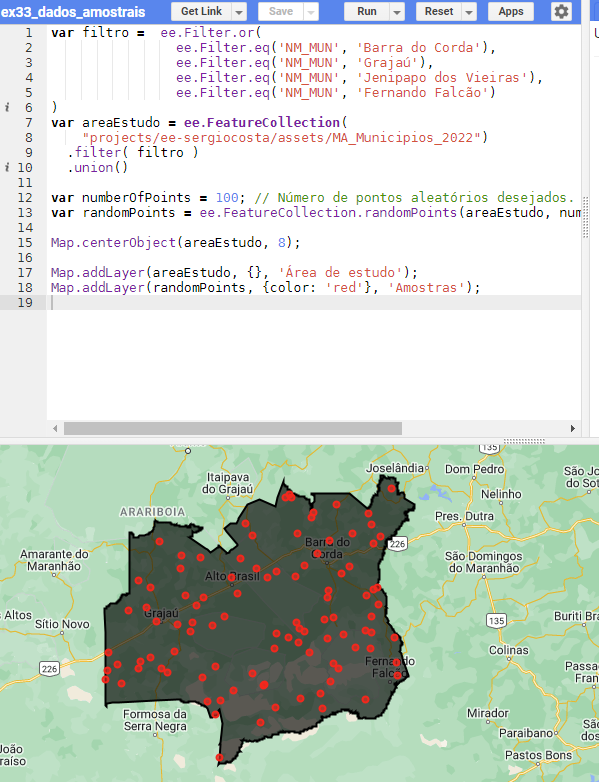The image size is (599, 782).
Task: Click the left scroll arrow of the code editor
Action: tap(55, 428)
